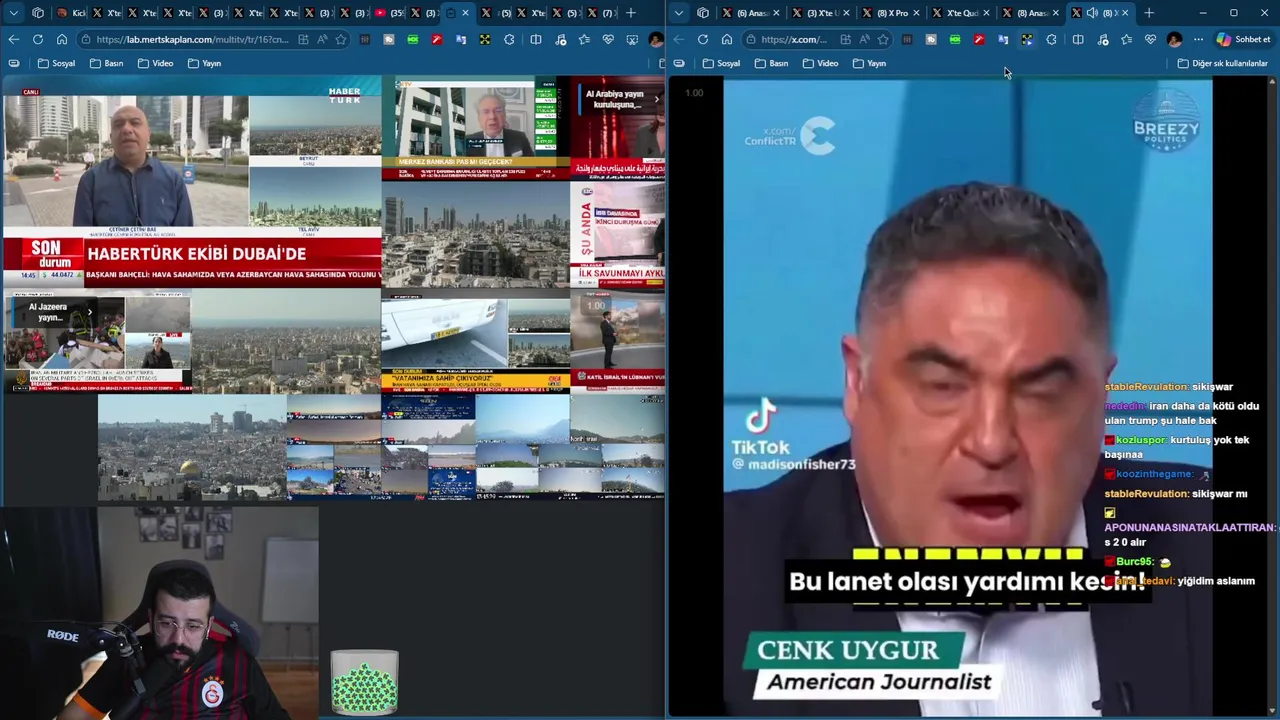Open Basın bookmarks folder in left window
1280x720 pixels.
107,63
